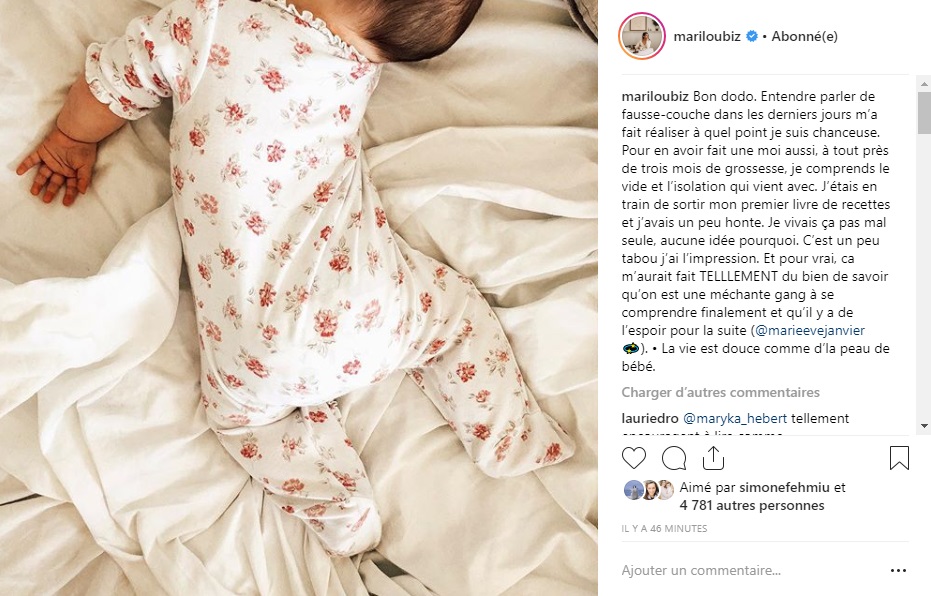Click the Il y a 46 minutes timestamp
This screenshot has width=931, height=596.
click(664, 528)
